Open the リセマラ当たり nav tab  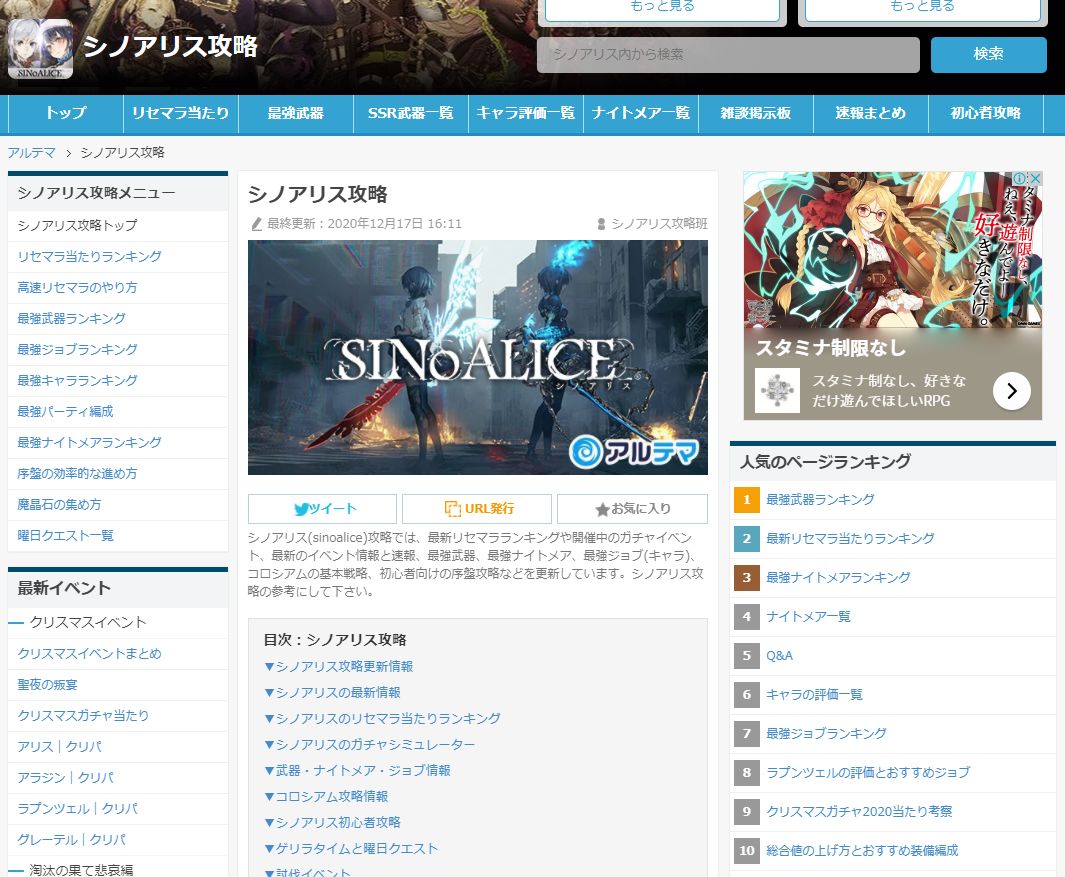[181, 113]
